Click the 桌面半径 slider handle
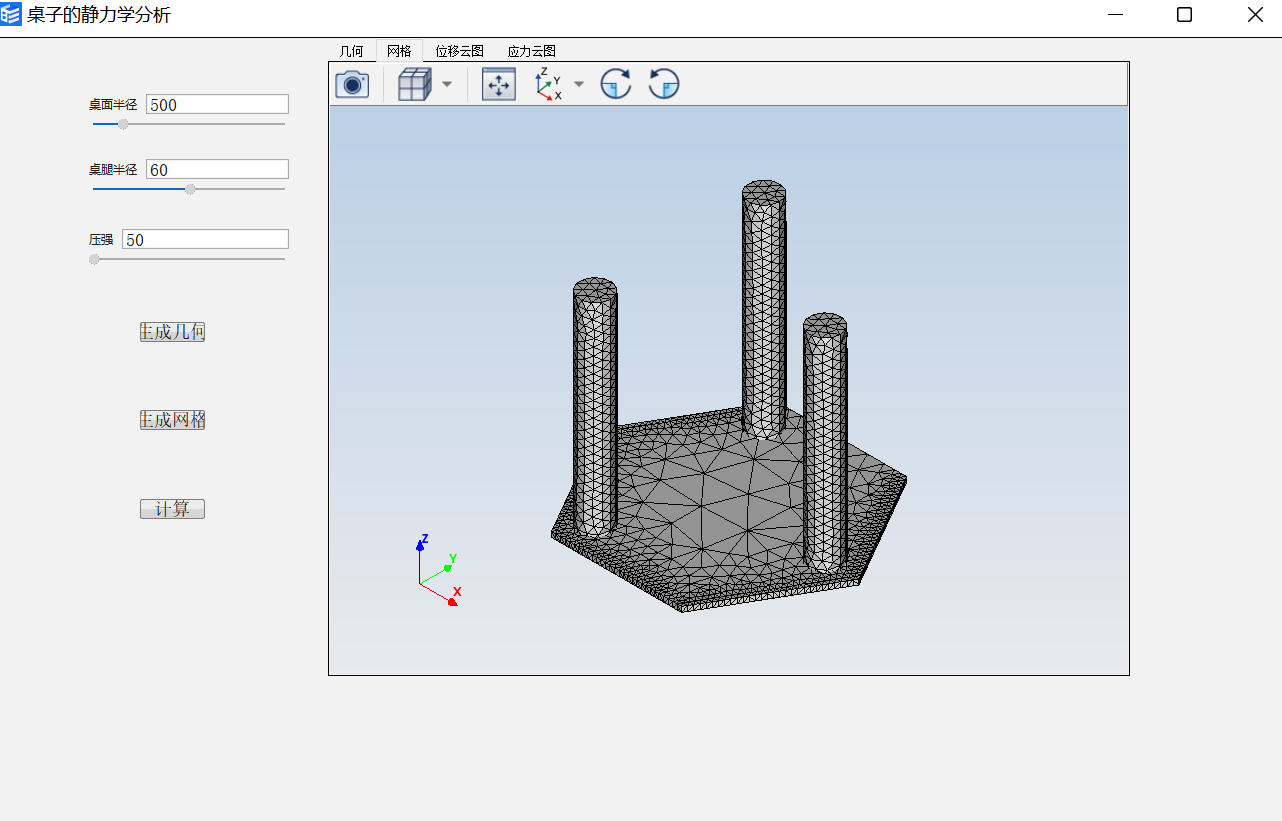Viewport: 1282px width, 821px height. pos(123,124)
